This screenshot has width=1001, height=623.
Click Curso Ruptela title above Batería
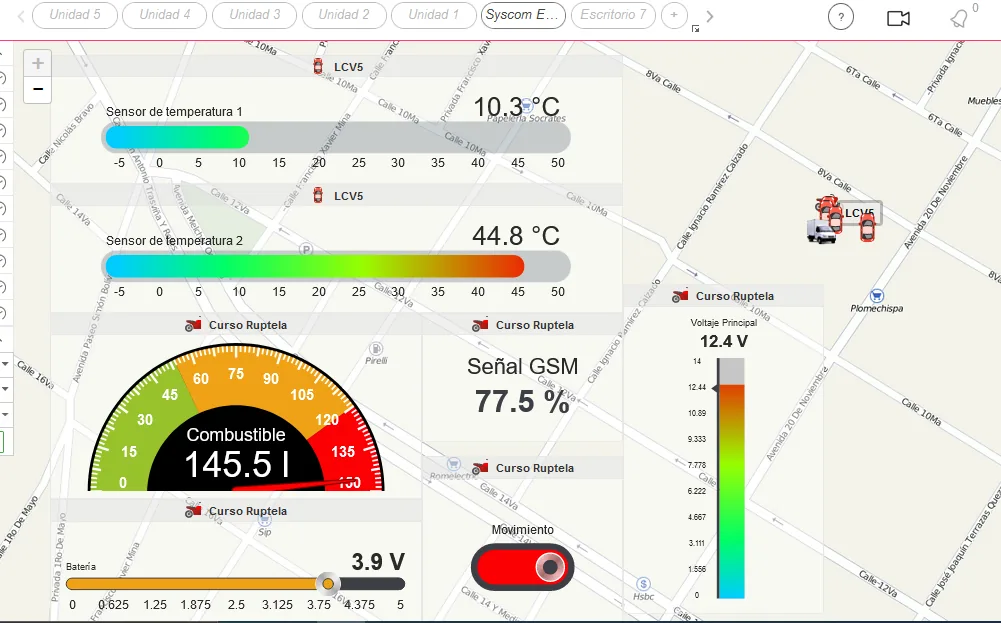pyautogui.click(x=248, y=511)
